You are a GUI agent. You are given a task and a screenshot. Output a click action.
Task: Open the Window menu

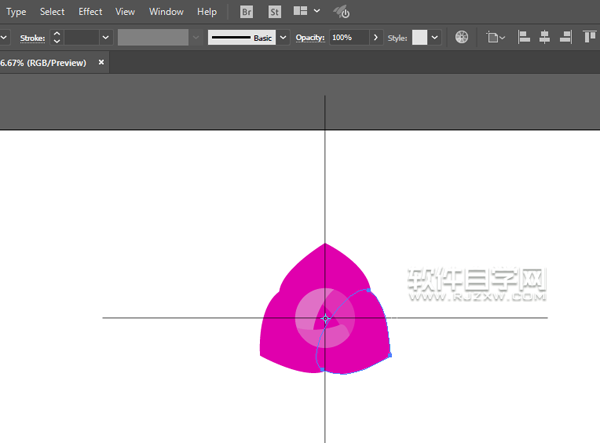166,12
